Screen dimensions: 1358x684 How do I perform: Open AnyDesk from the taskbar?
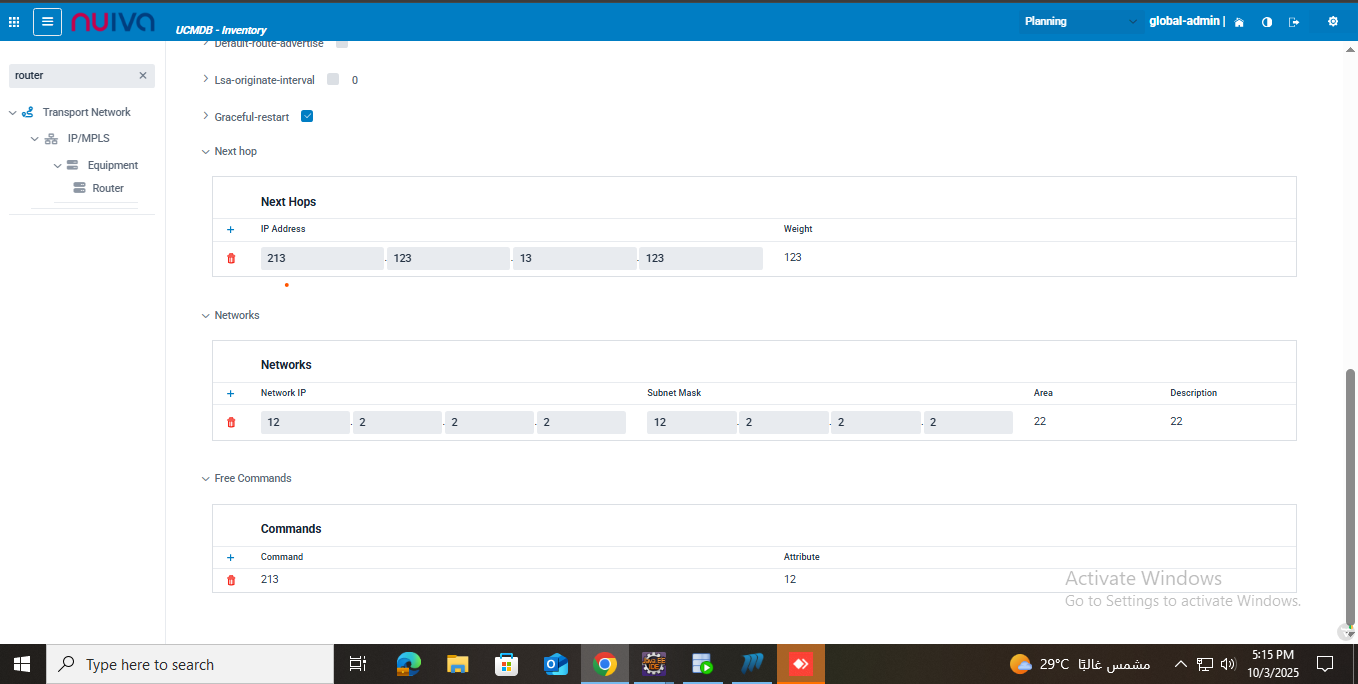tap(801, 664)
